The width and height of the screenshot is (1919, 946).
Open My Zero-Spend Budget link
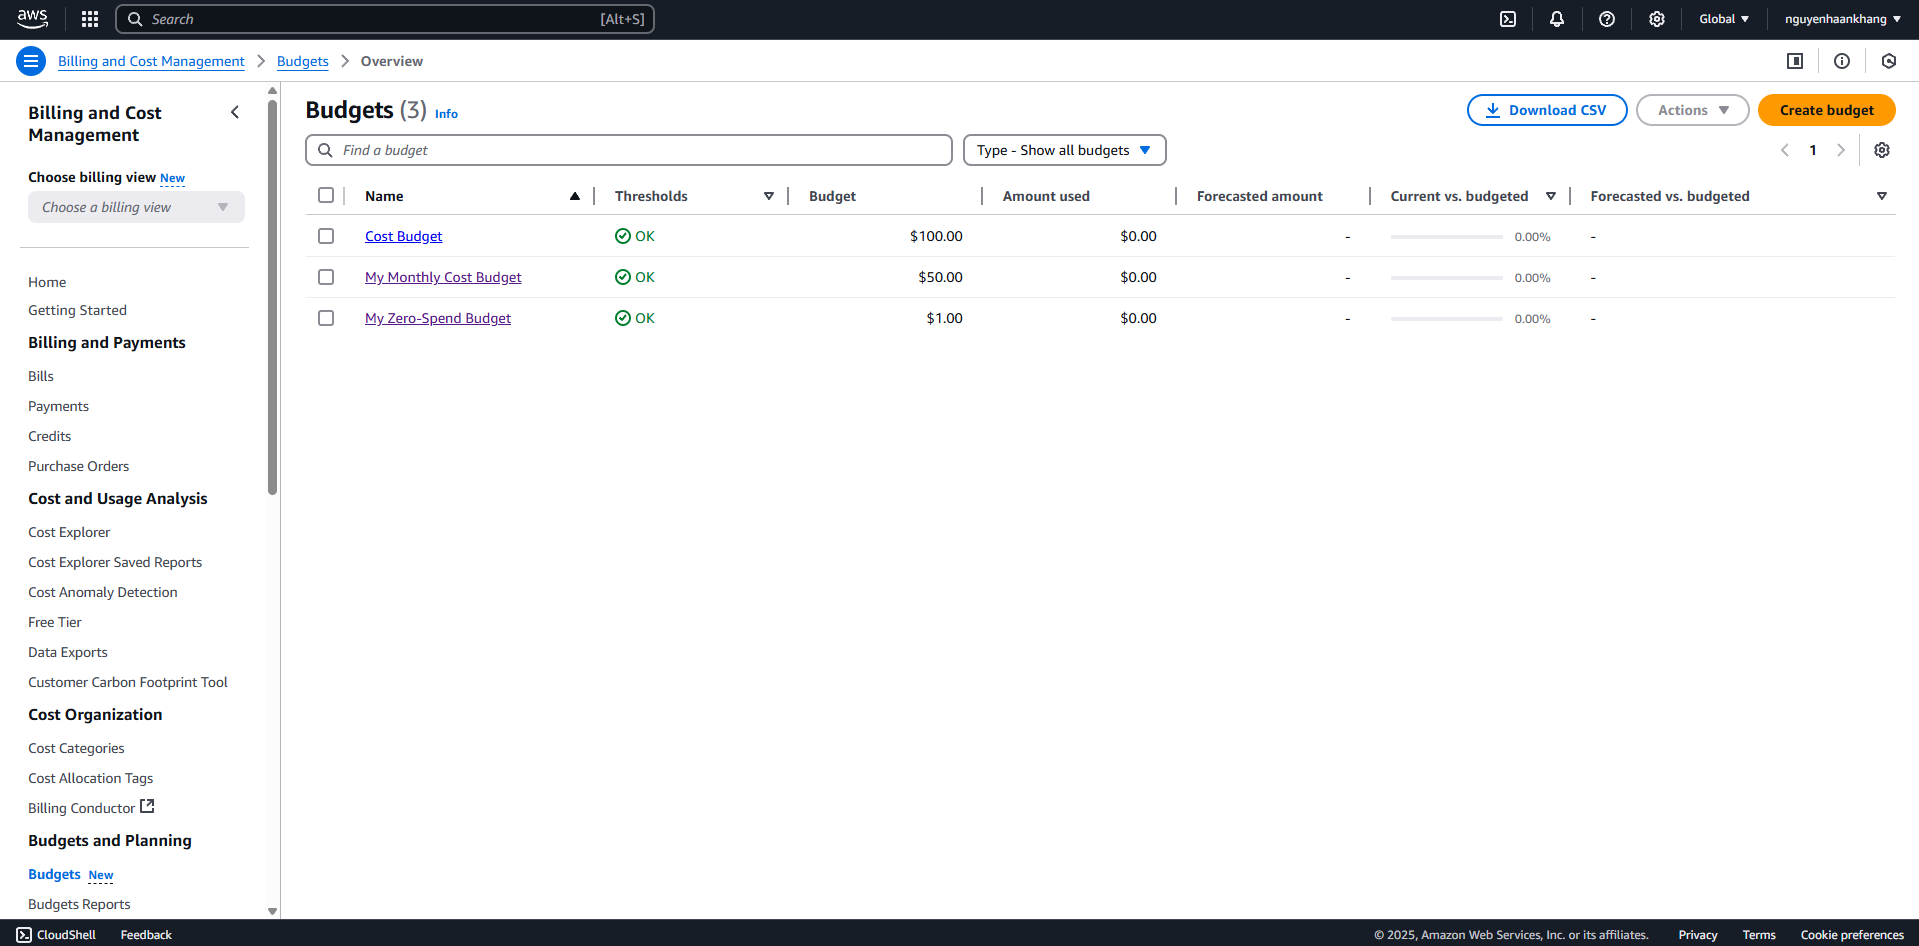438,318
